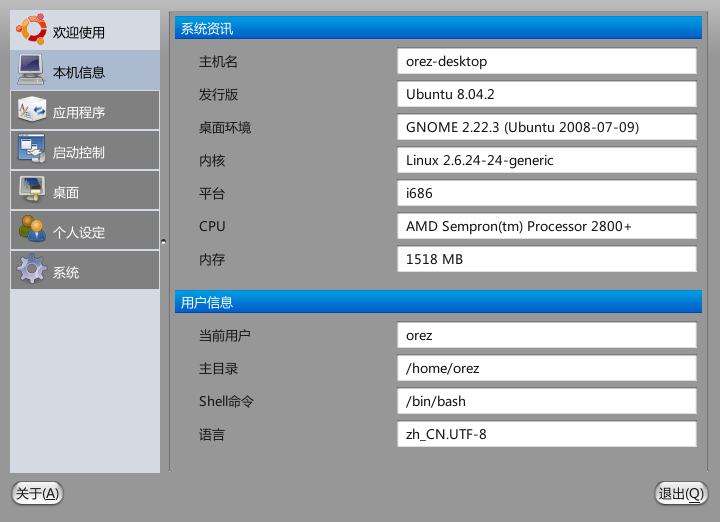Click the 桌面环境 label
The height and width of the screenshot is (522, 720).
[225, 128]
